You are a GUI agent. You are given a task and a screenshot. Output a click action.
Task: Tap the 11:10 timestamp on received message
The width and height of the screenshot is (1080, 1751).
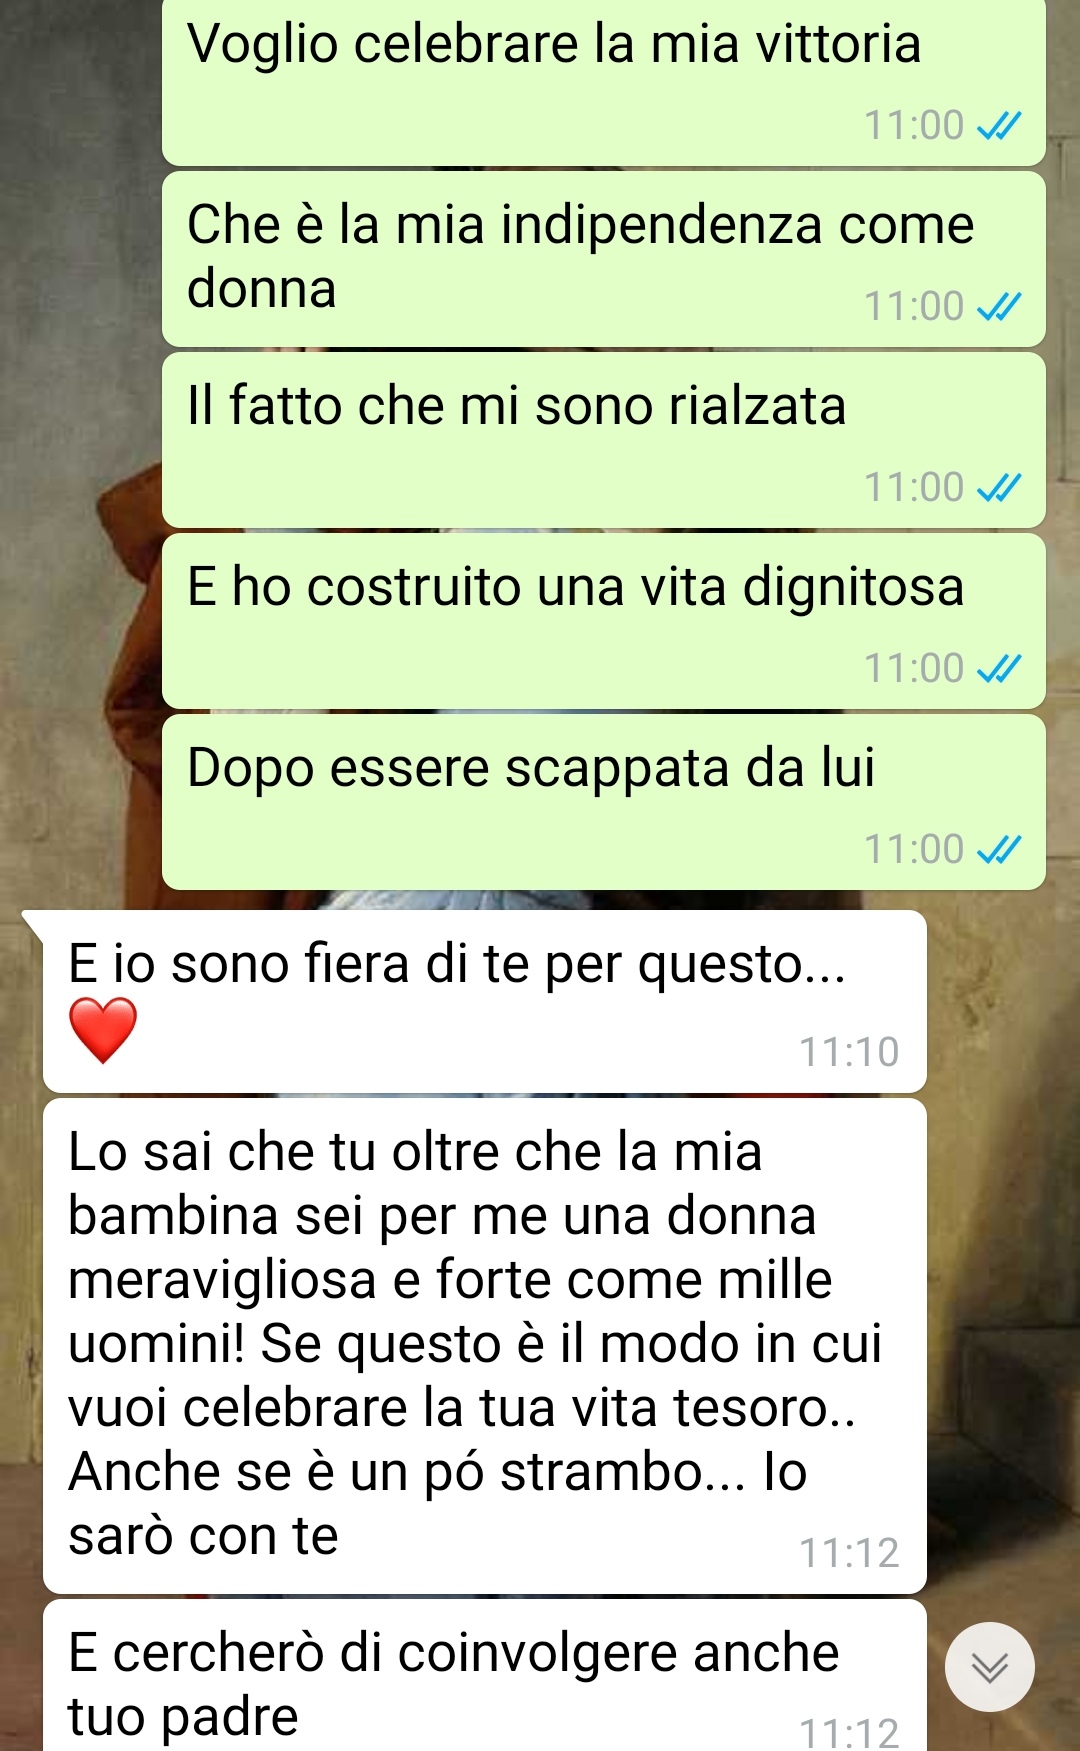(x=849, y=1052)
